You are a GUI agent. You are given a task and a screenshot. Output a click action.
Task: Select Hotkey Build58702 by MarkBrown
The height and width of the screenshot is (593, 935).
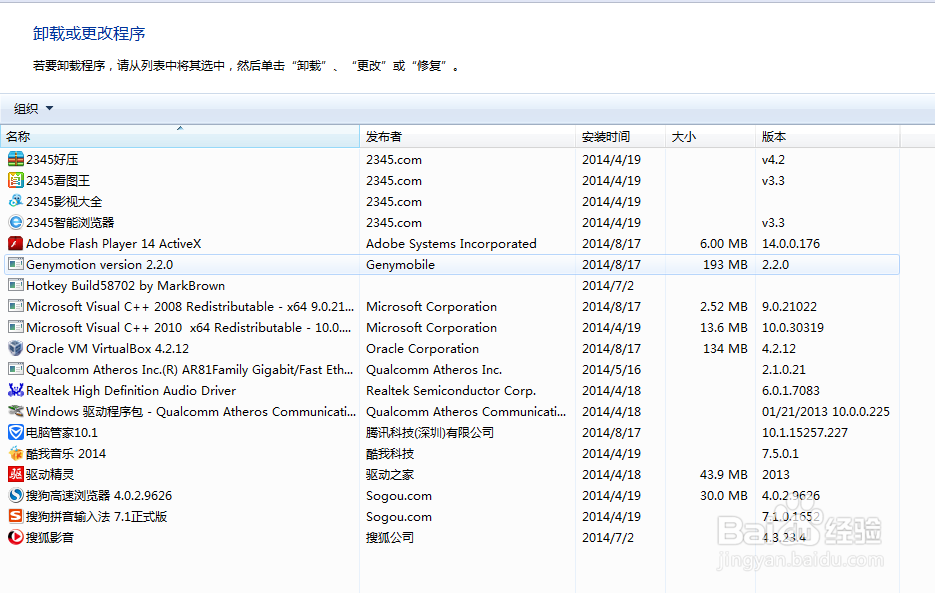click(x=125, y=286)
